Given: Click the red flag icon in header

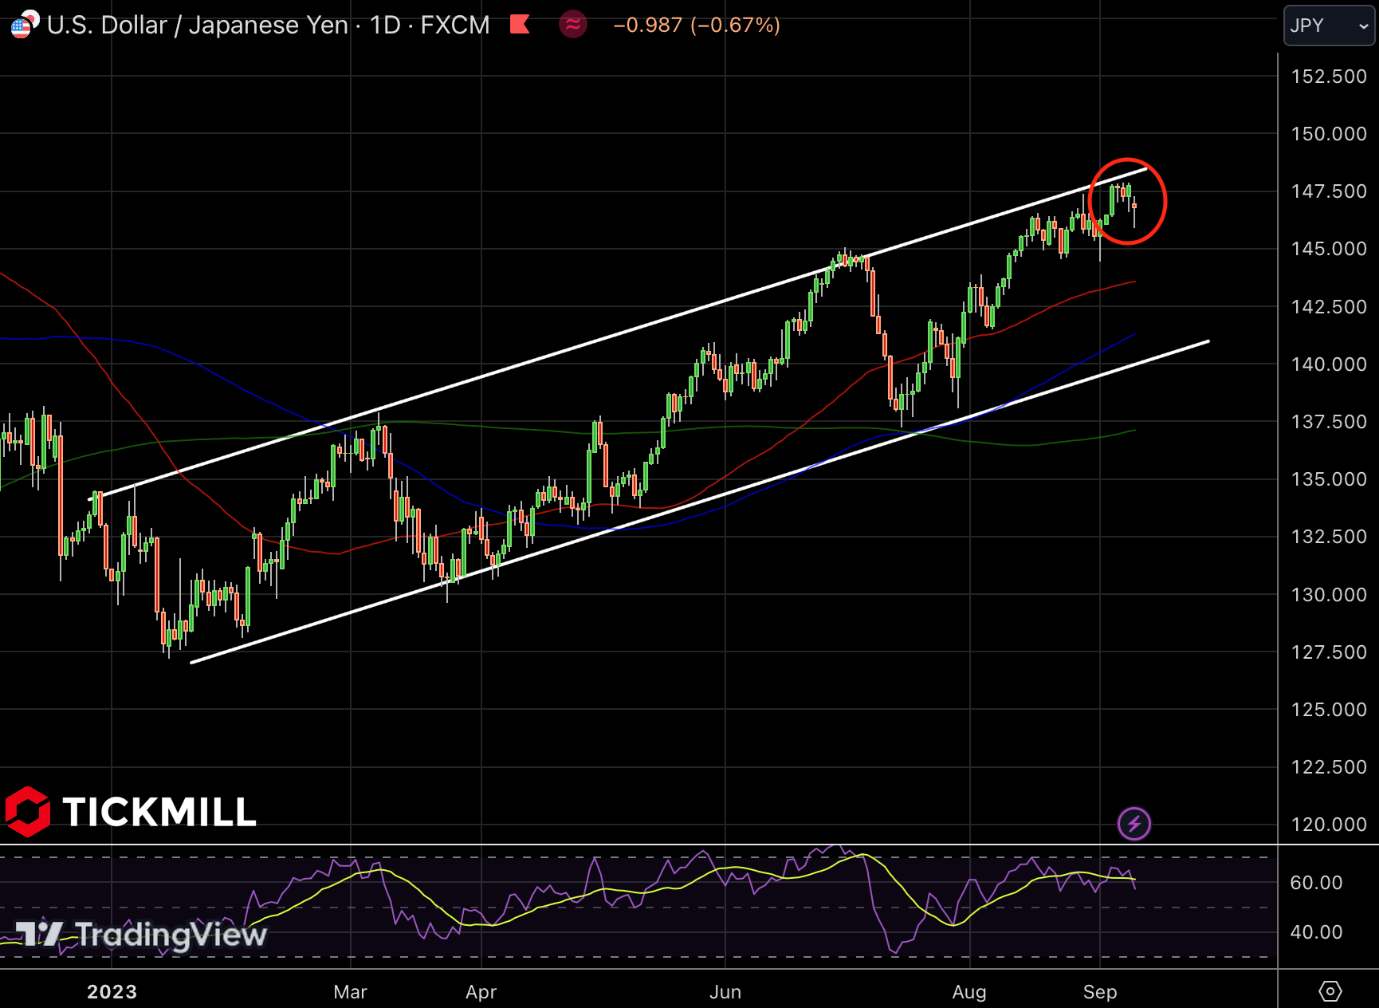Looking at the screenshot, I should click(519, 24).
